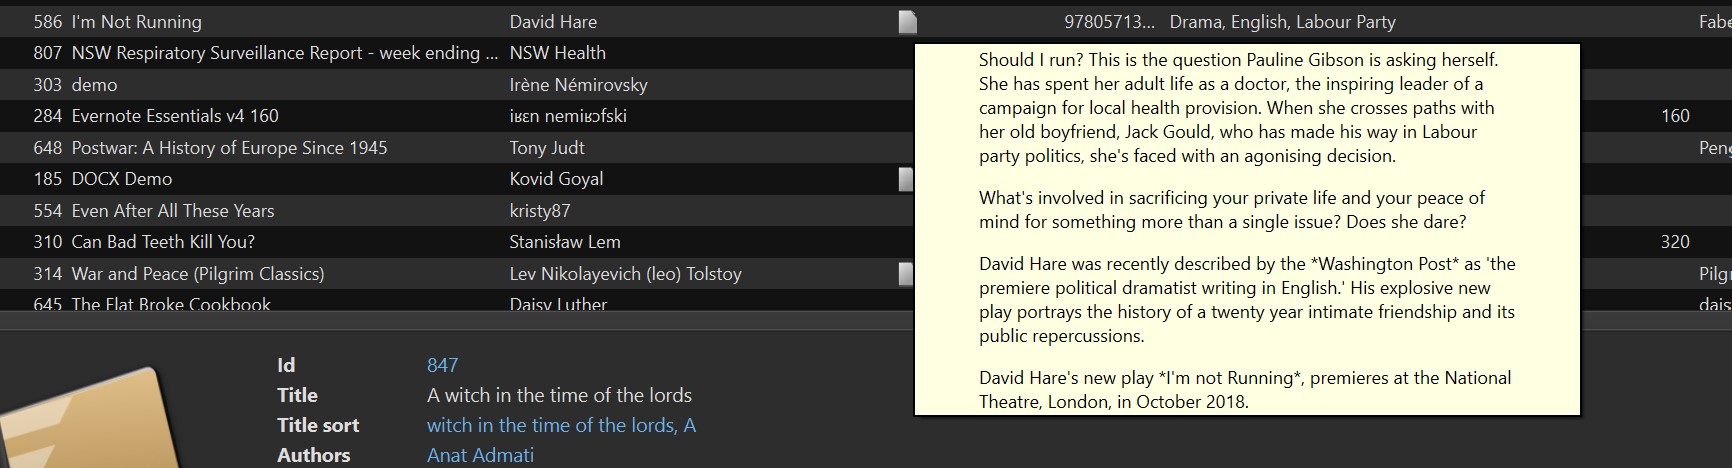
Task: Click tags cell 'Drama, English, Labour Party'
Action: tap(1282, 21)
